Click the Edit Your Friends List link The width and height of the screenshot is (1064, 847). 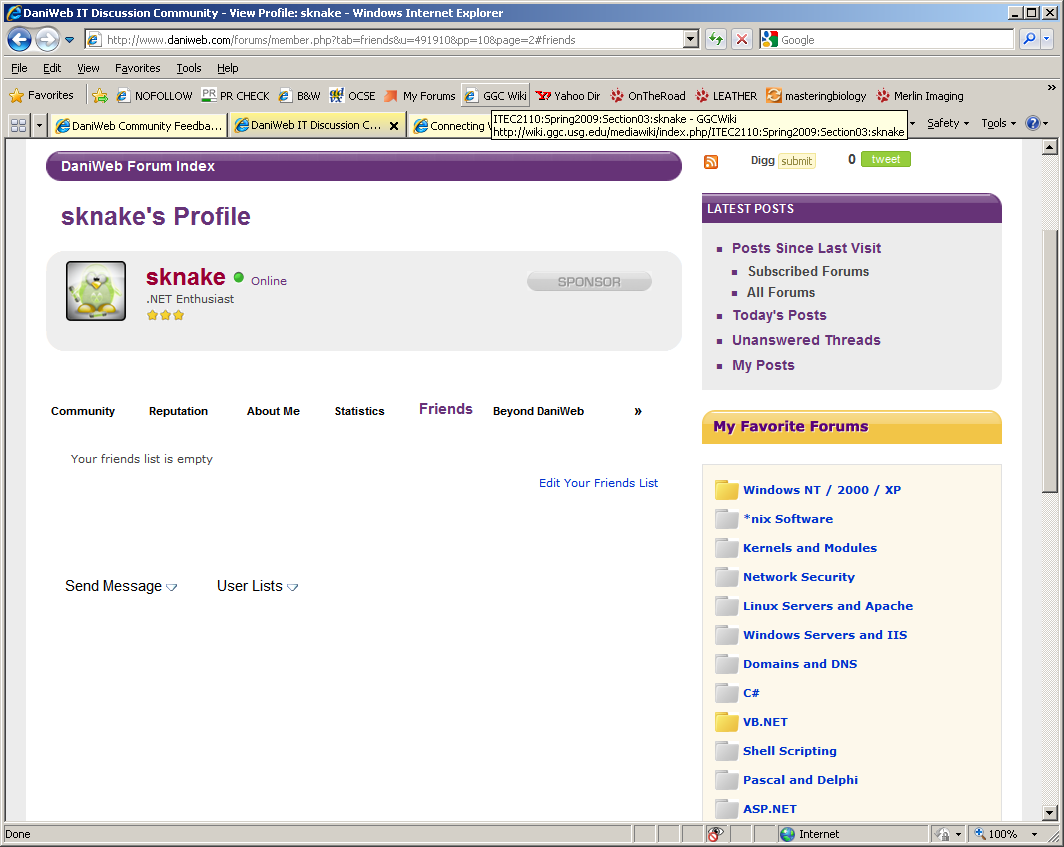pos(598,483)
